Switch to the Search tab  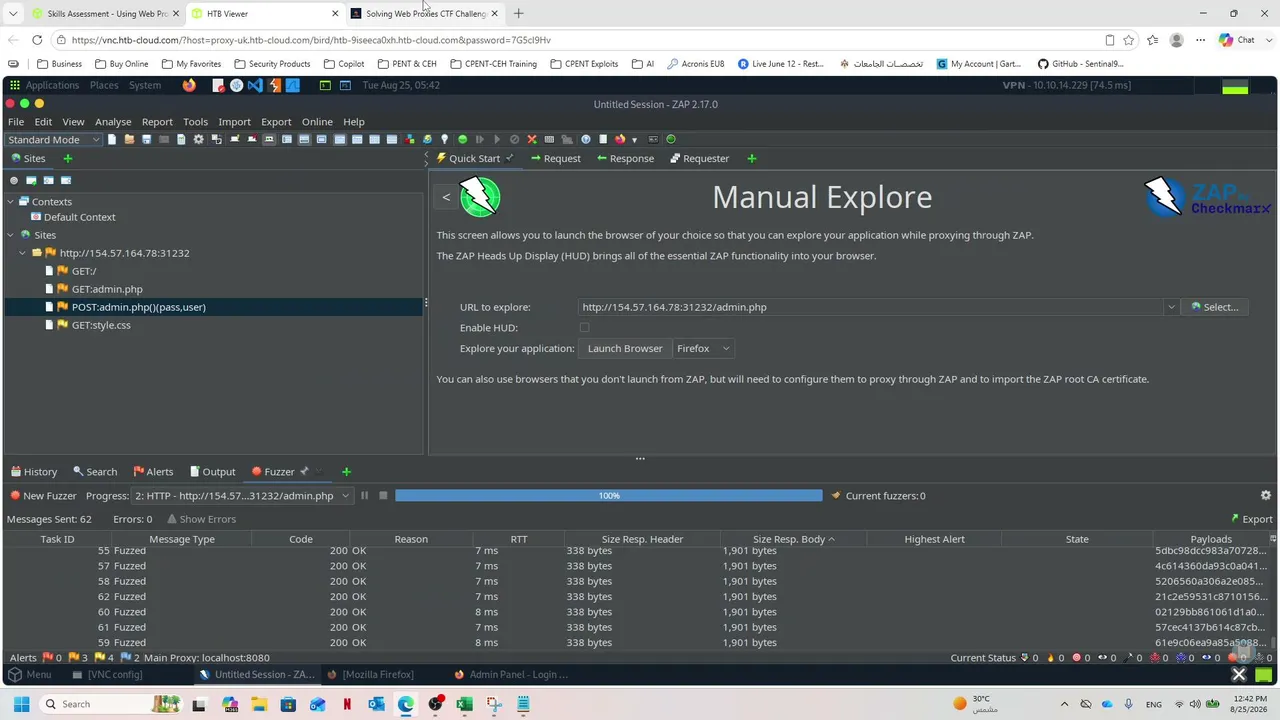[x=95, y=472]
